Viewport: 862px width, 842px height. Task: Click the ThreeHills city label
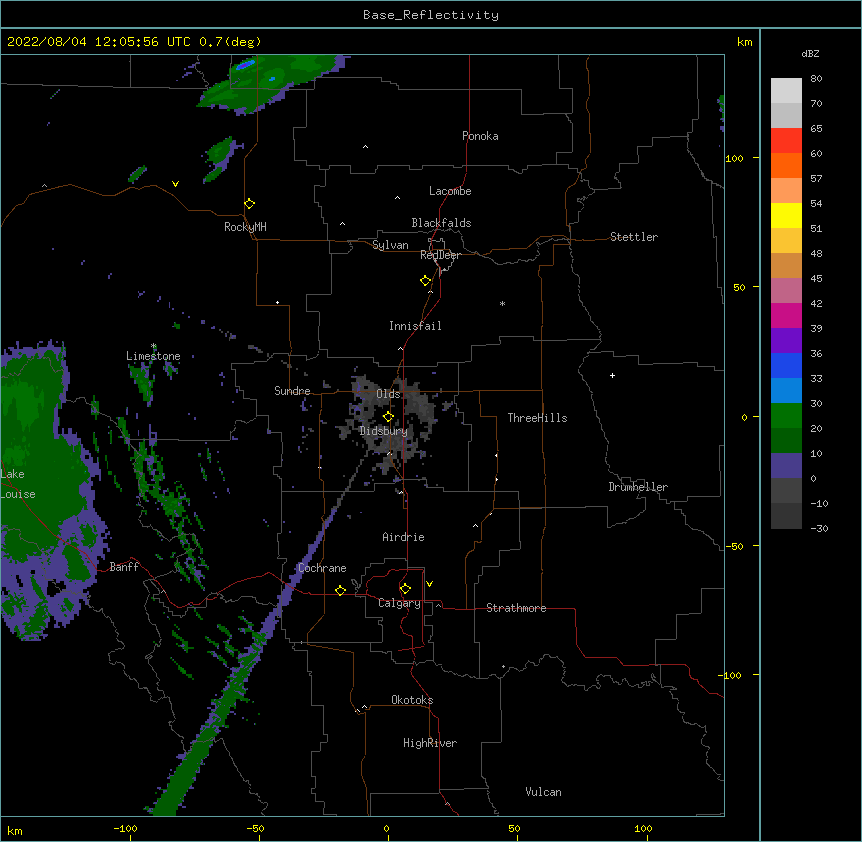[537, 418]
